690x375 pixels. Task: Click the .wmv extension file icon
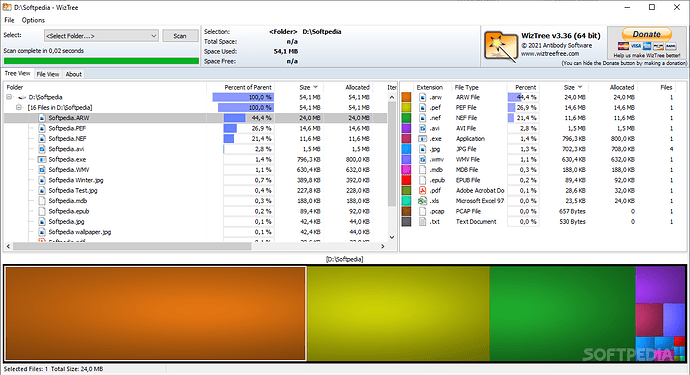[x=422, y=159]
